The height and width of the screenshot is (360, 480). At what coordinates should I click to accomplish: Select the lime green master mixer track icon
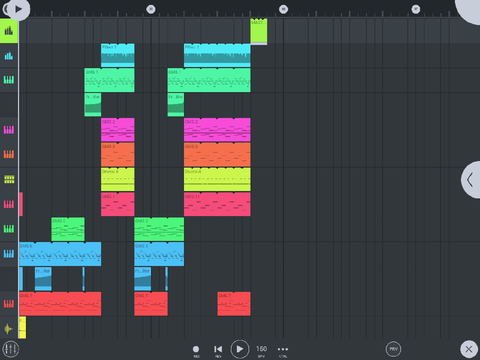[x=9, y=31]
